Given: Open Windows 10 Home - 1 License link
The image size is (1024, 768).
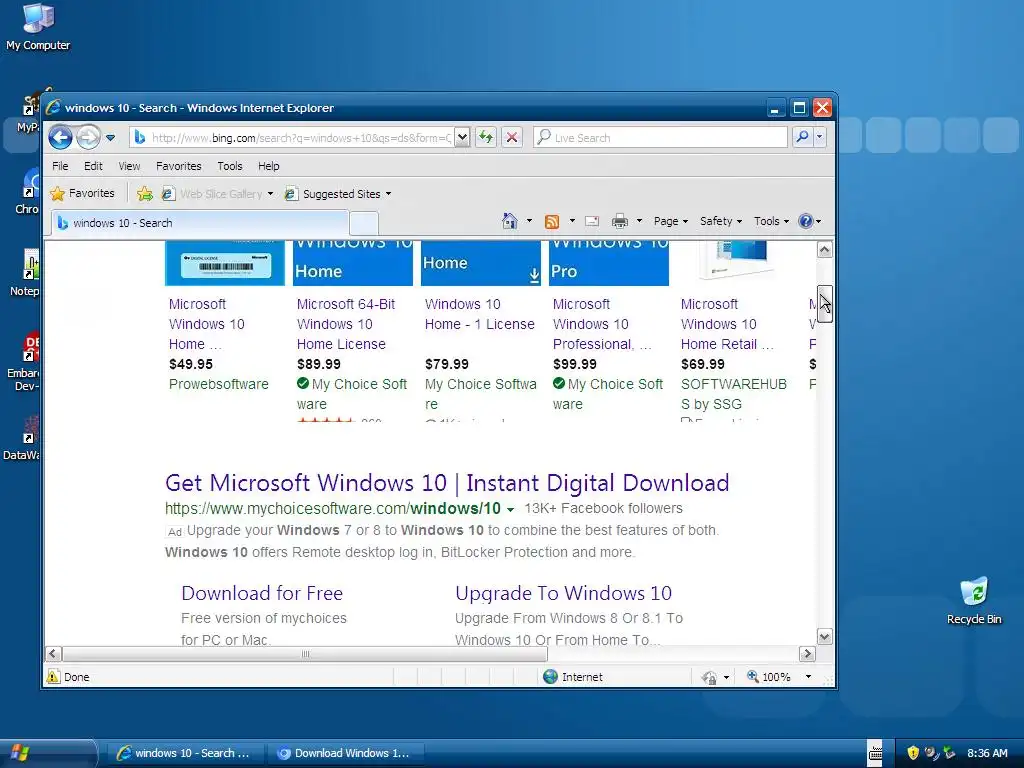Looking at the screenshot, I should 479,314.
